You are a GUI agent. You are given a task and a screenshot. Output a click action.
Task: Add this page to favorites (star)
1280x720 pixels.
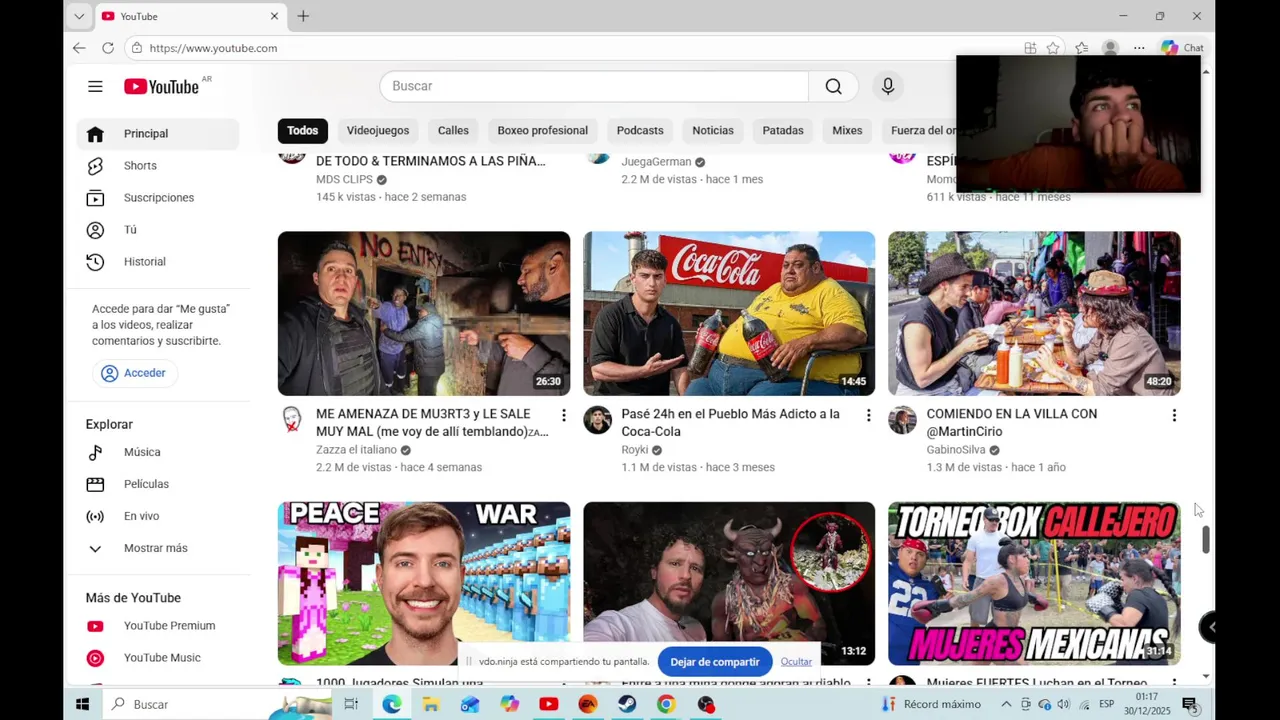[x=1053, y=48]
